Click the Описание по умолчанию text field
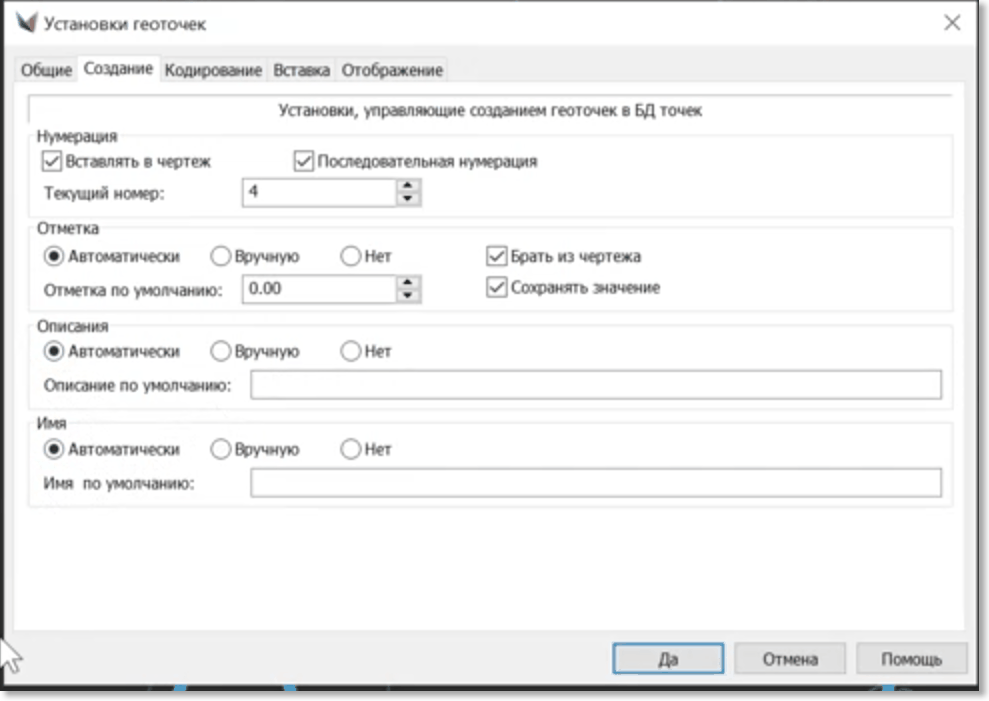 pos(595,385)
